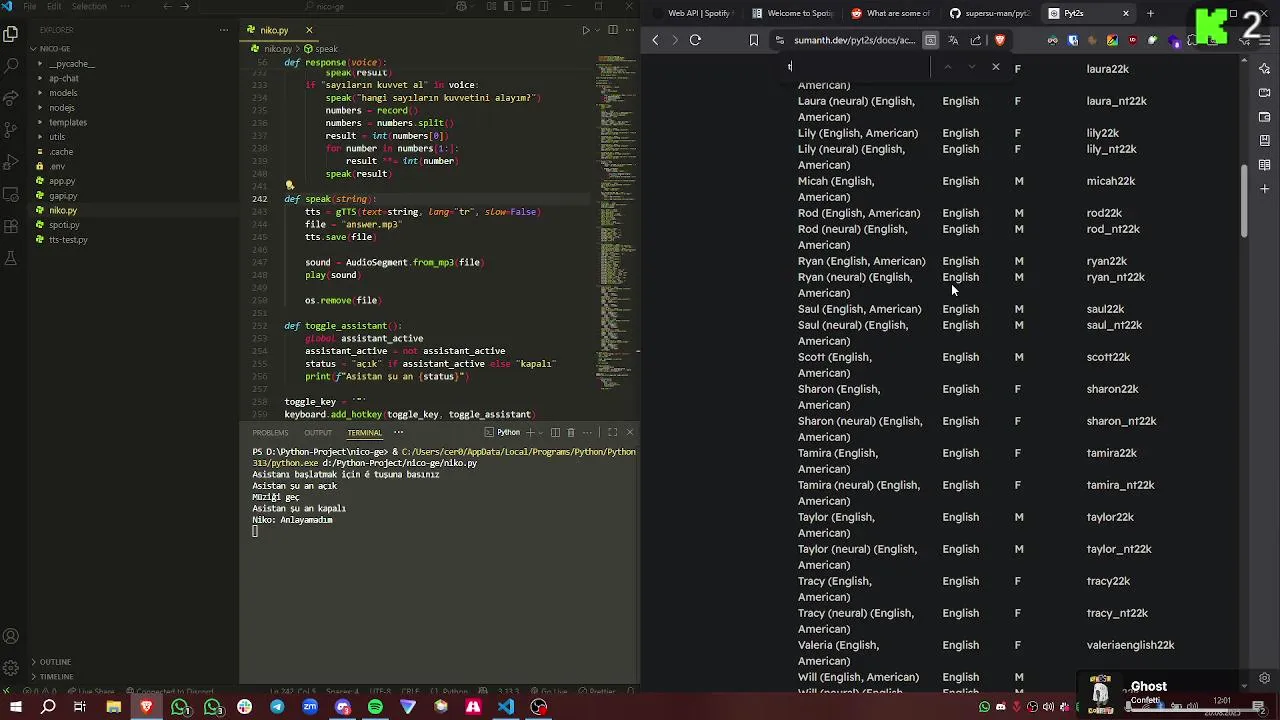The height and width of the screenshot is (720, 1280).
Task: Switch to the TERMINAL panel tab
Action: pyautogui.click(x=364, y=432)
